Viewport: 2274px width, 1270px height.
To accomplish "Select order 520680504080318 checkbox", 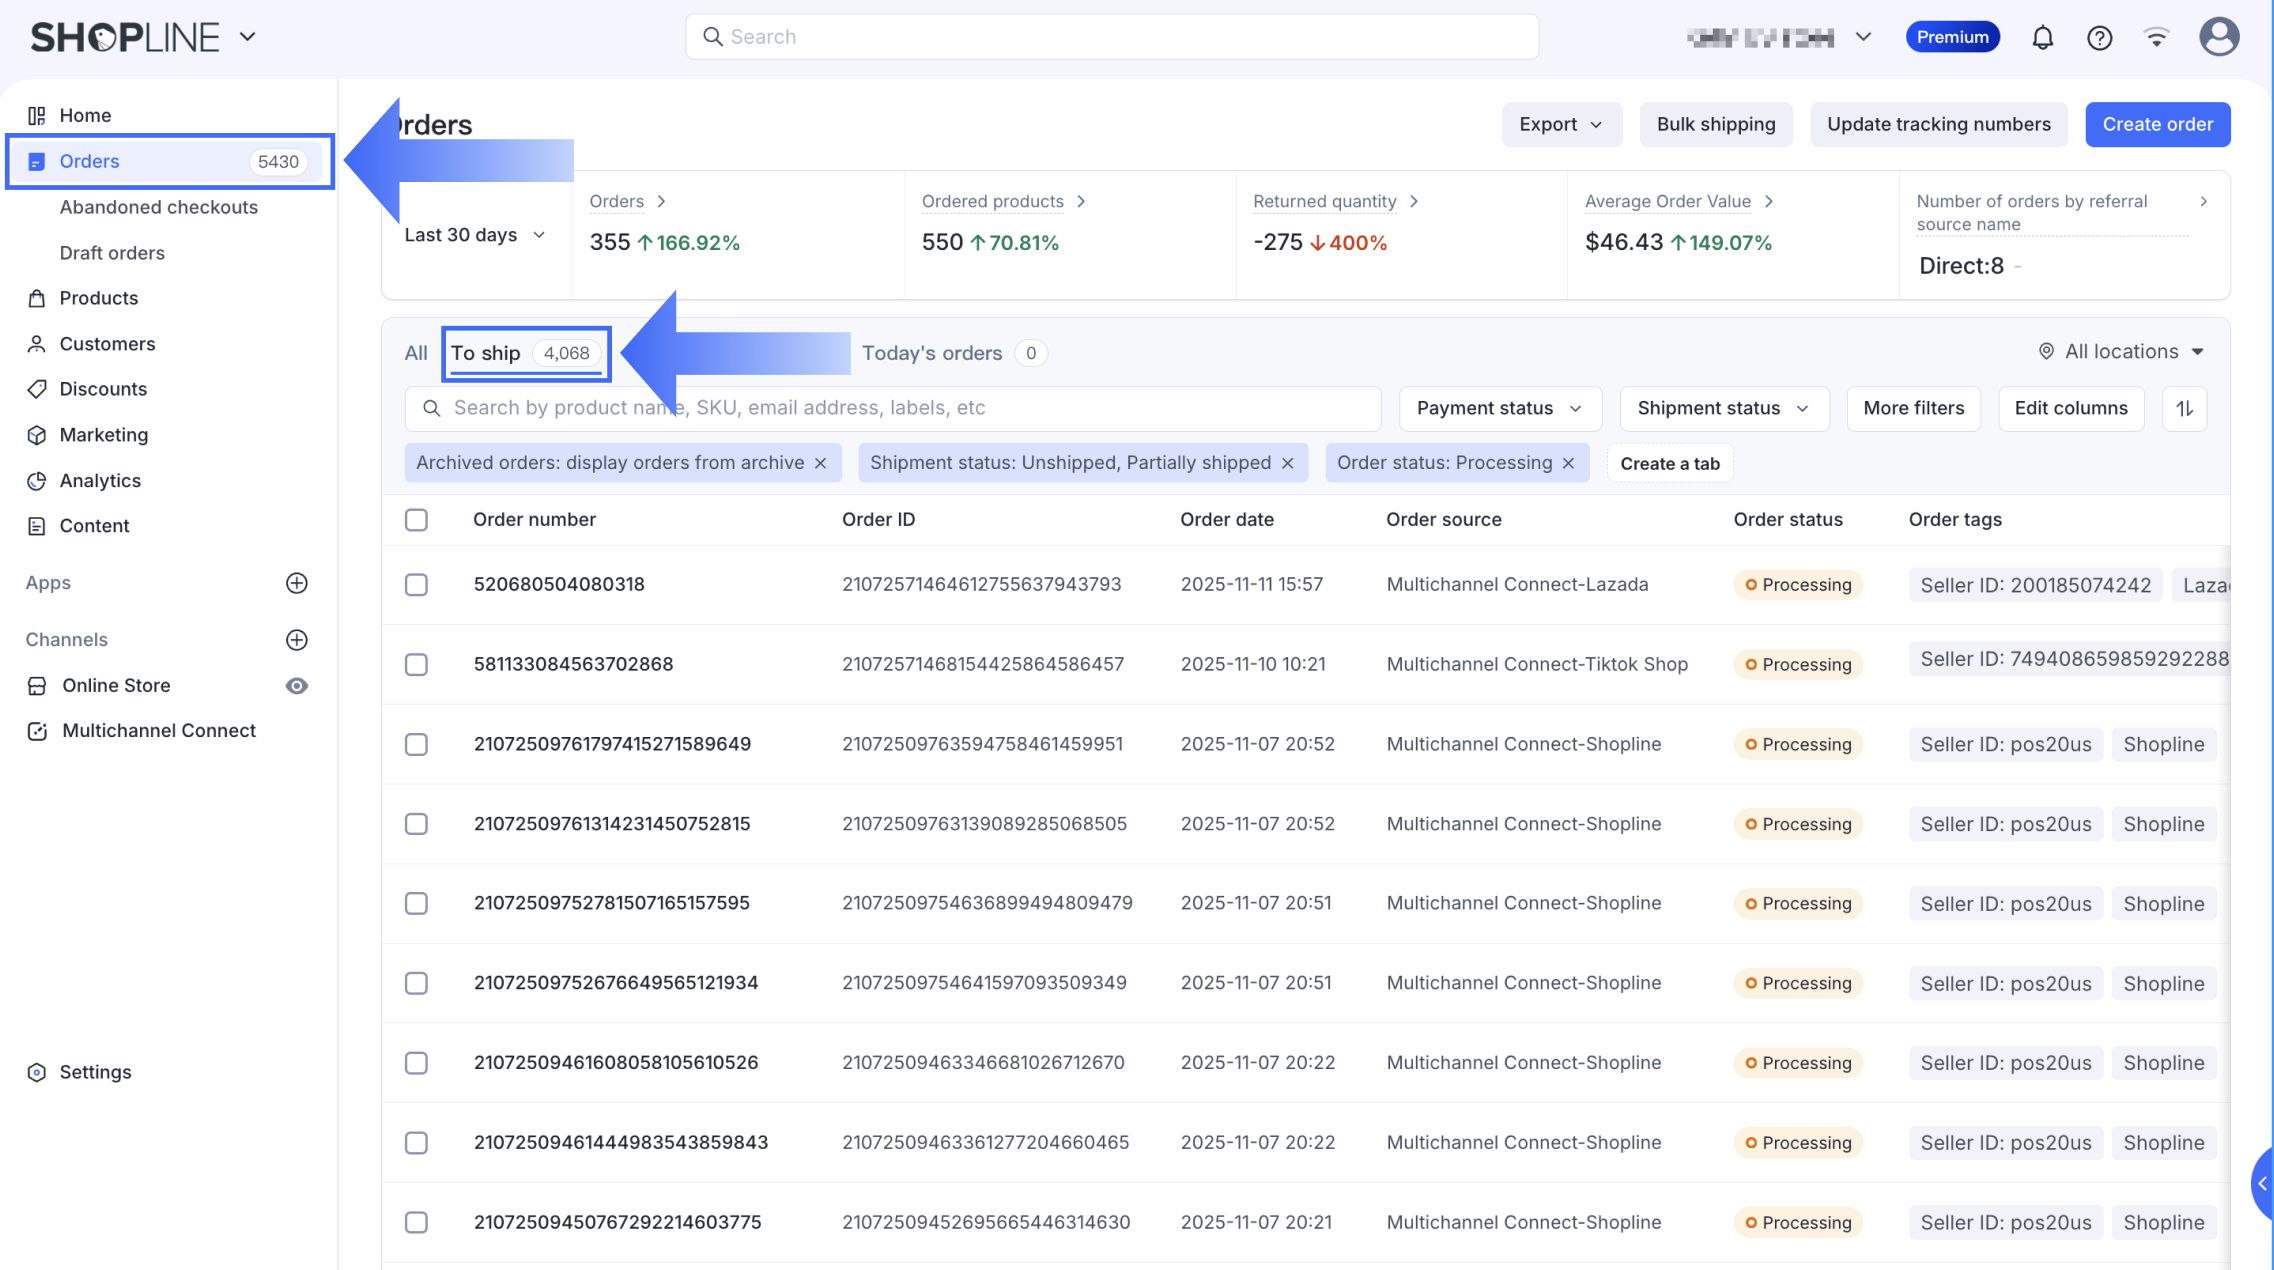I will pos(416,585).
